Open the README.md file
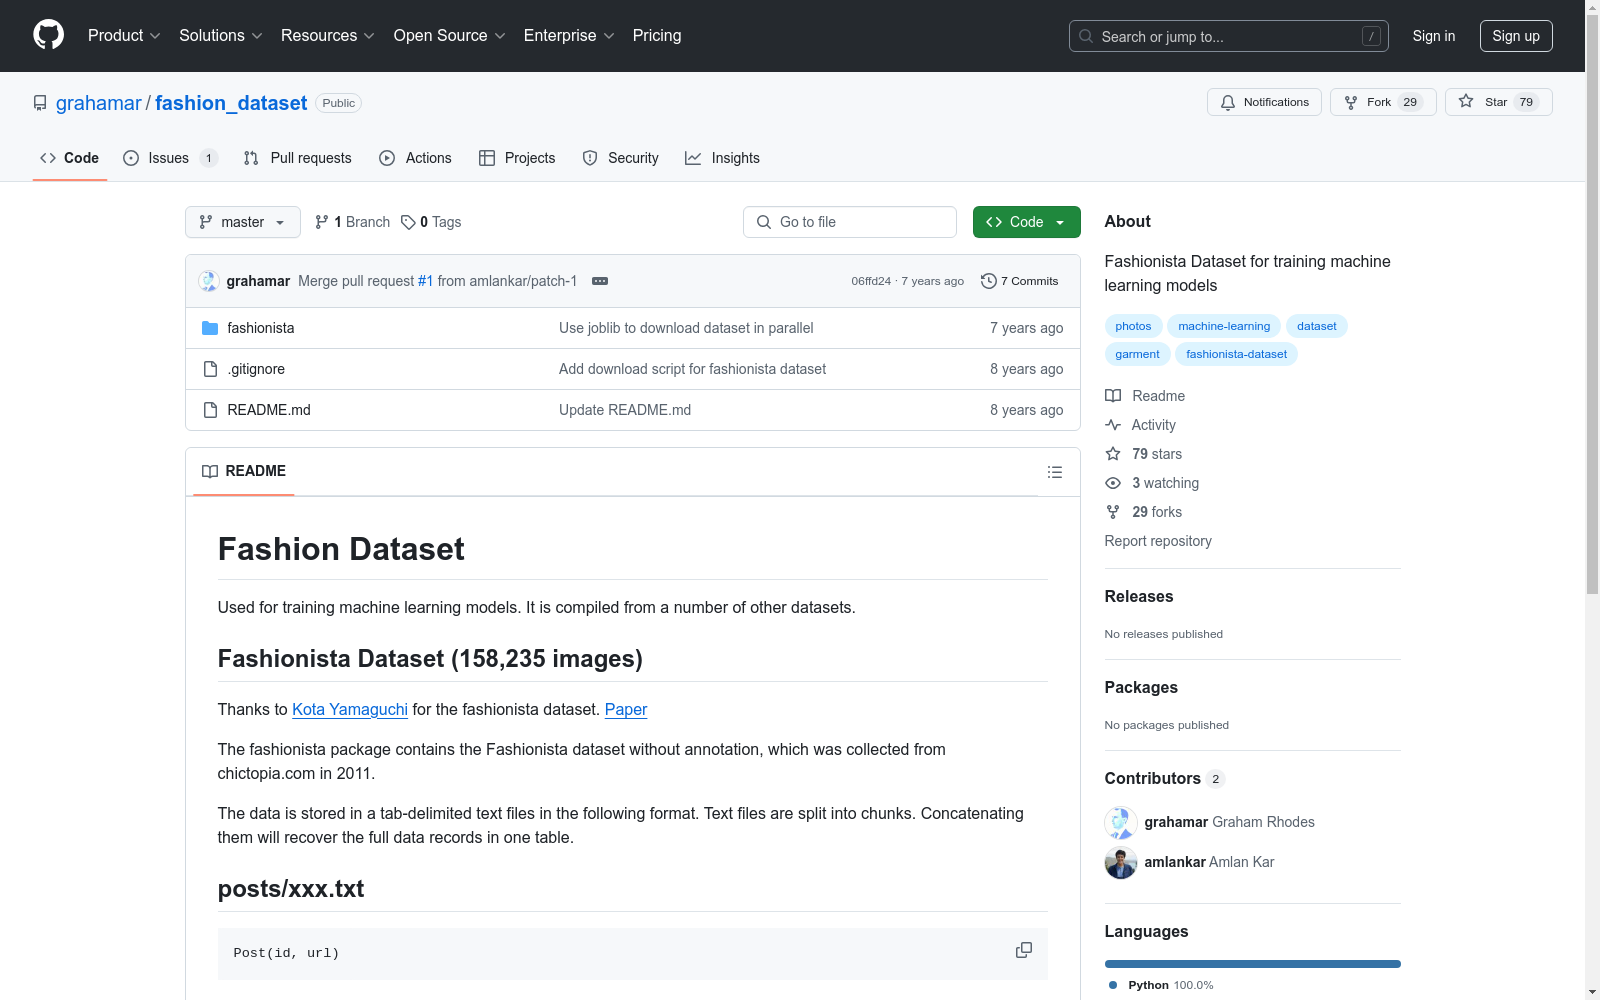 (x=269, y=410)
